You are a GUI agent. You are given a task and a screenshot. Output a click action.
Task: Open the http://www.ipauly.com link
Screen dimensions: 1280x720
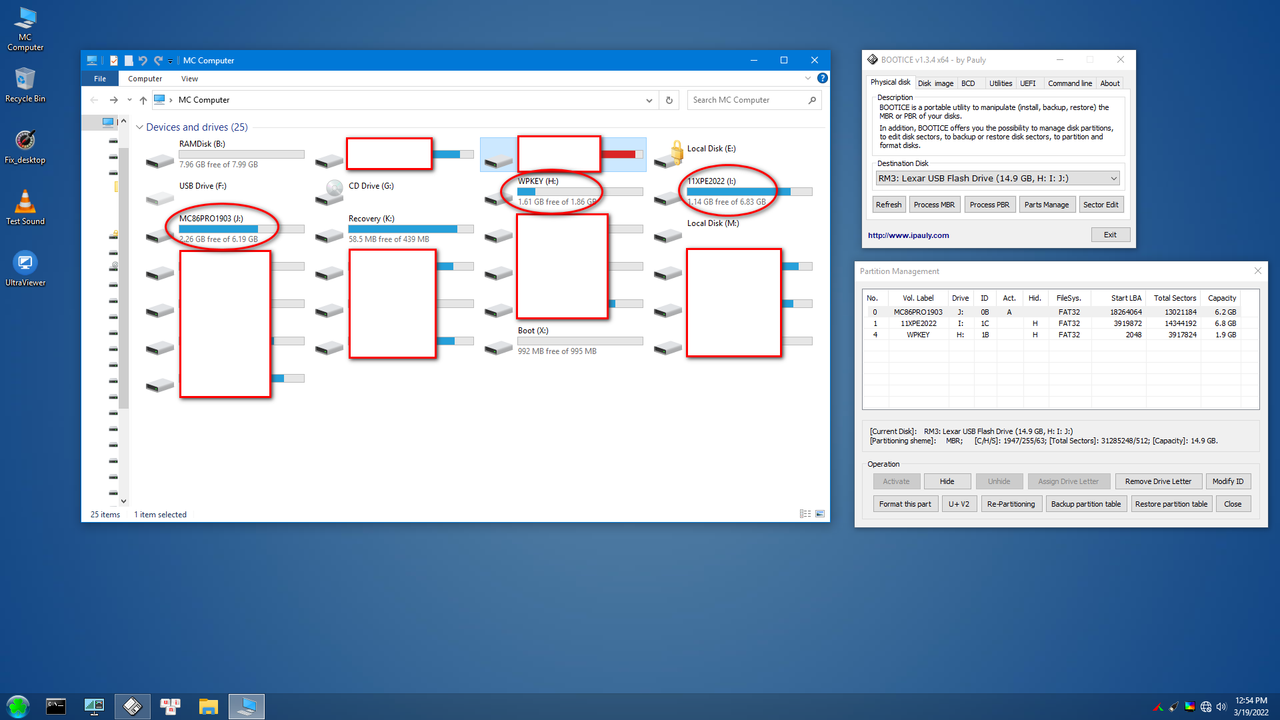908,235
